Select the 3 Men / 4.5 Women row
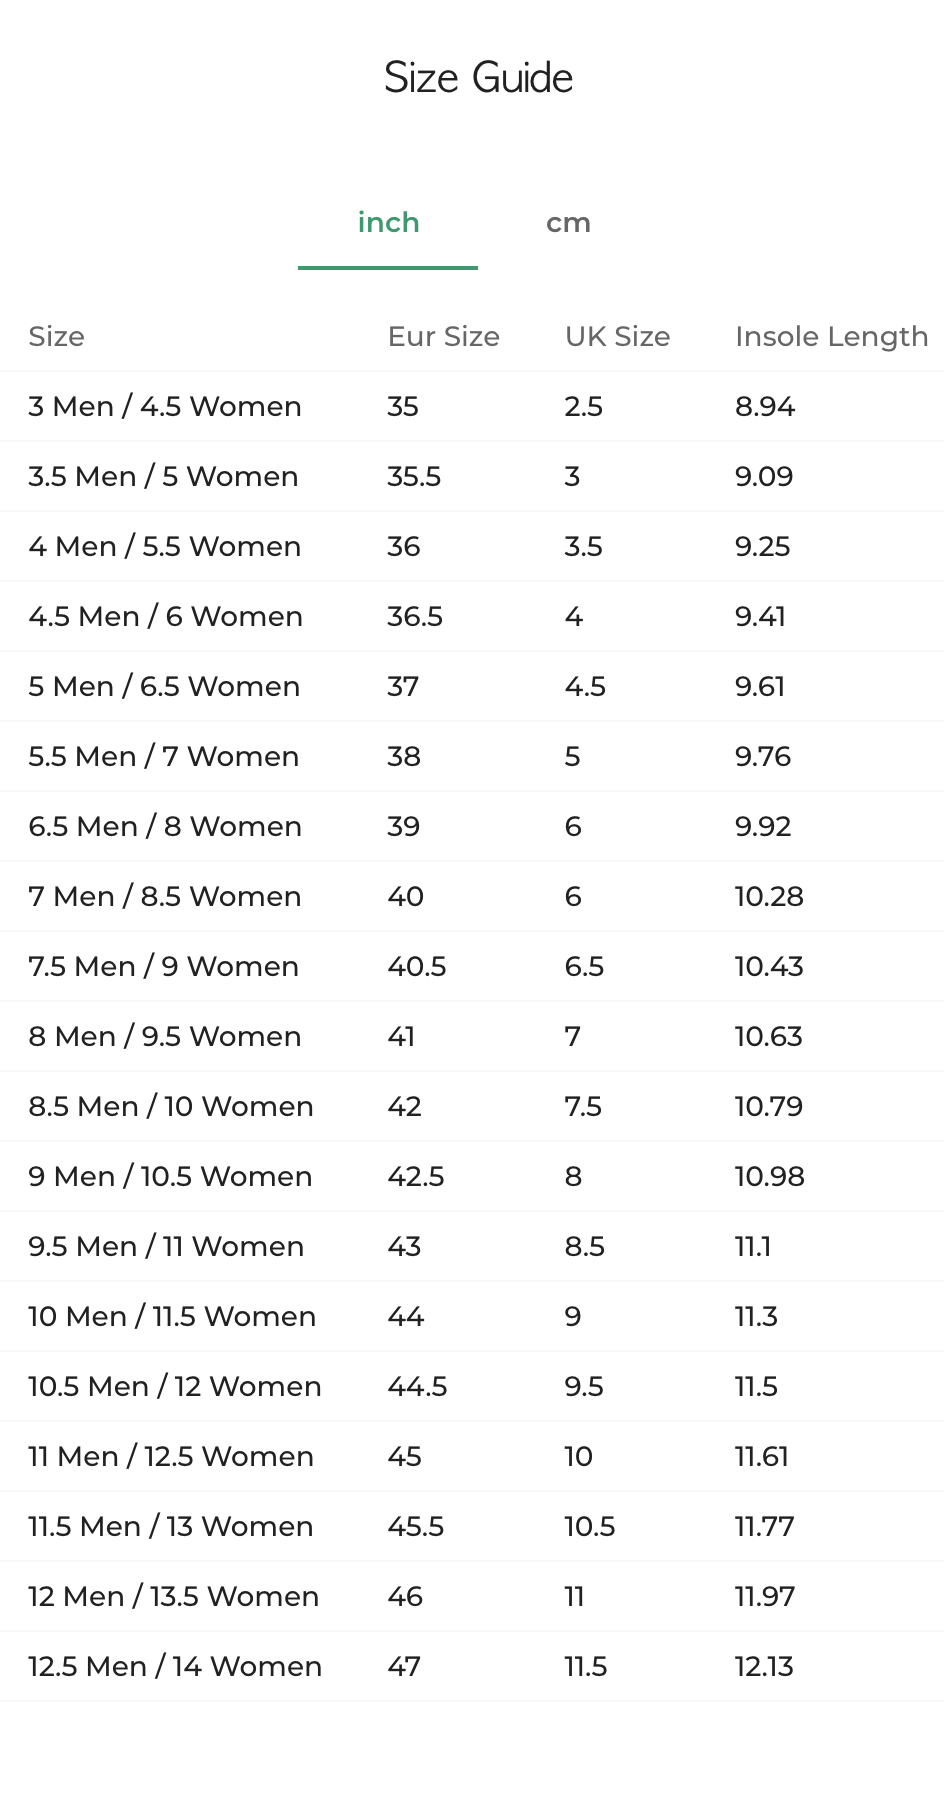The height and width of the screenshot is (1798, 944). pos(165,407)
